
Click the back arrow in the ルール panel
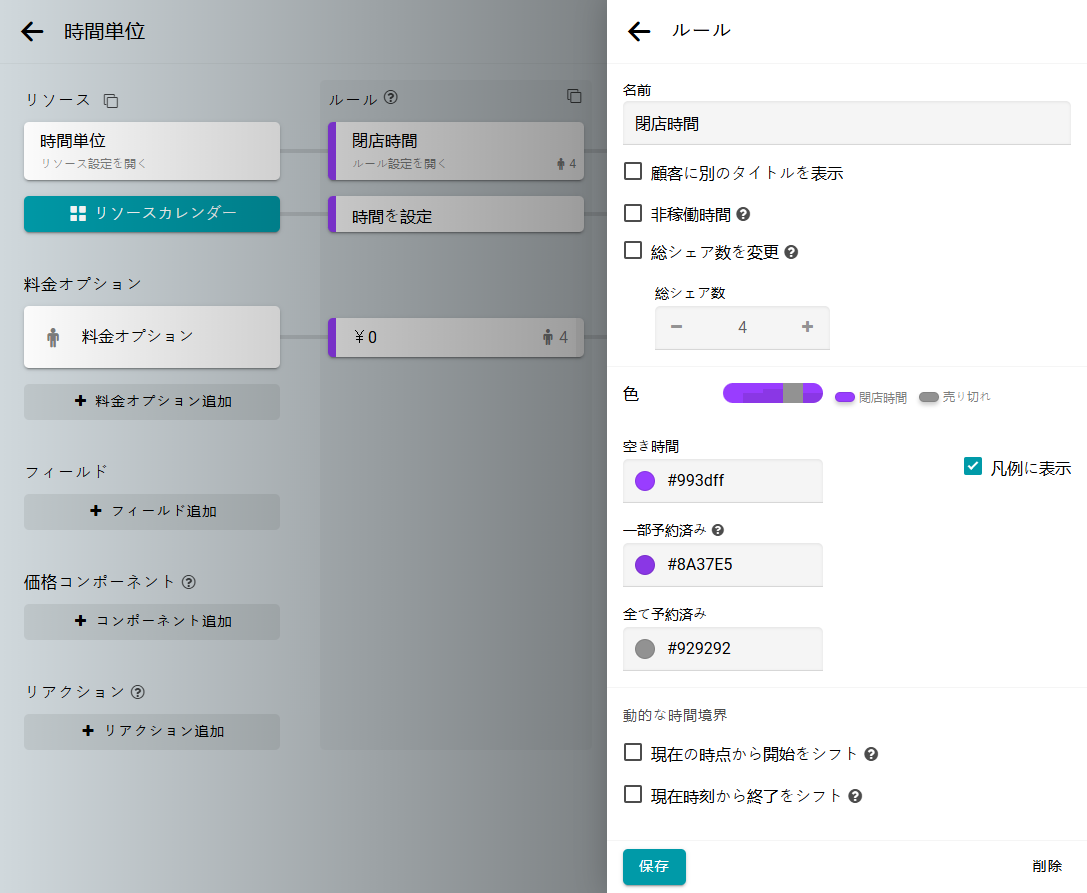click(x=639, y=32)
